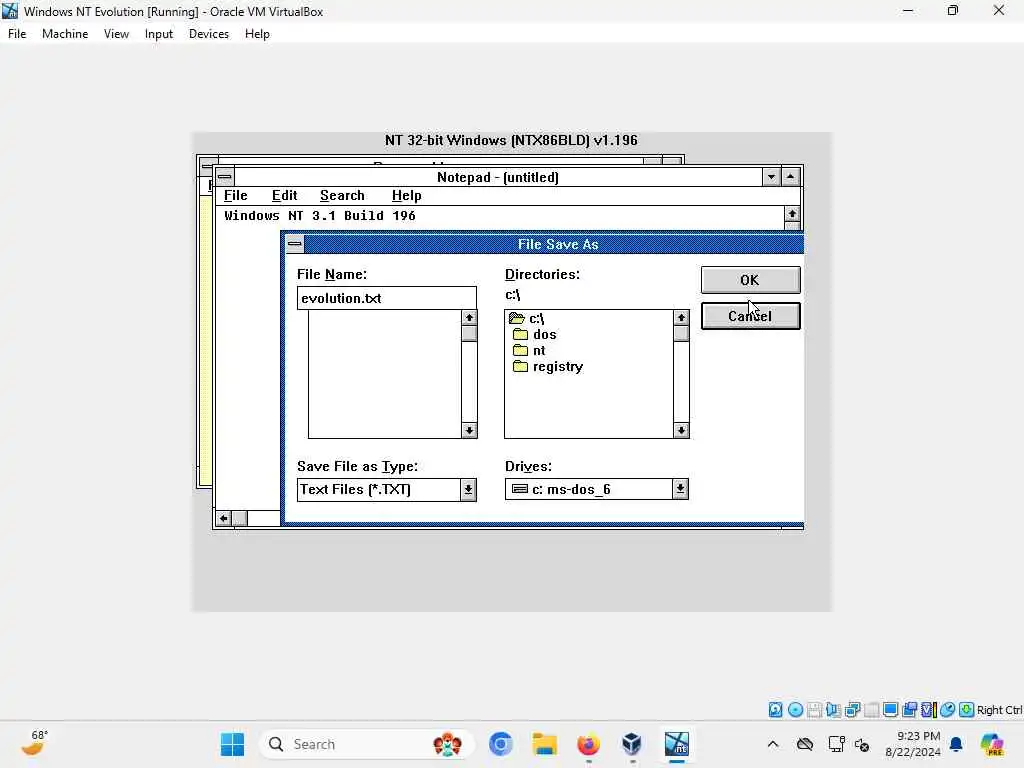Click the down arrow of the Directories scrollbar
1024x768 pixels.
click(681, 430)
